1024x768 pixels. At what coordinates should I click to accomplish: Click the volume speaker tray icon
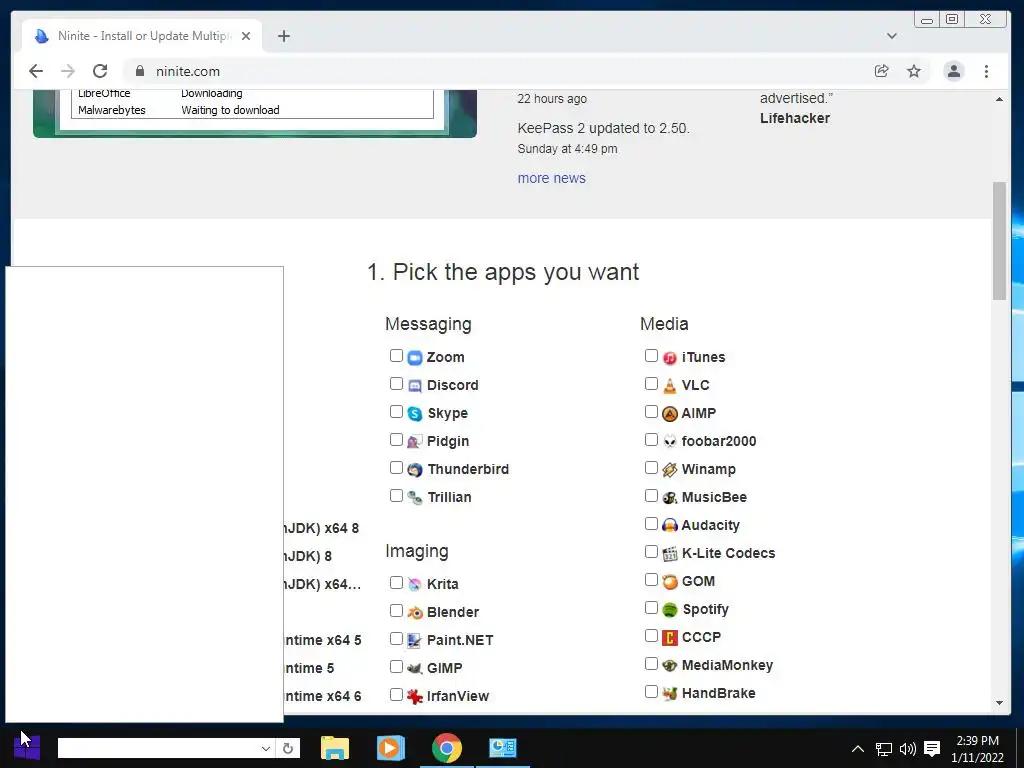pyautogui.click(x=908, y=749)
